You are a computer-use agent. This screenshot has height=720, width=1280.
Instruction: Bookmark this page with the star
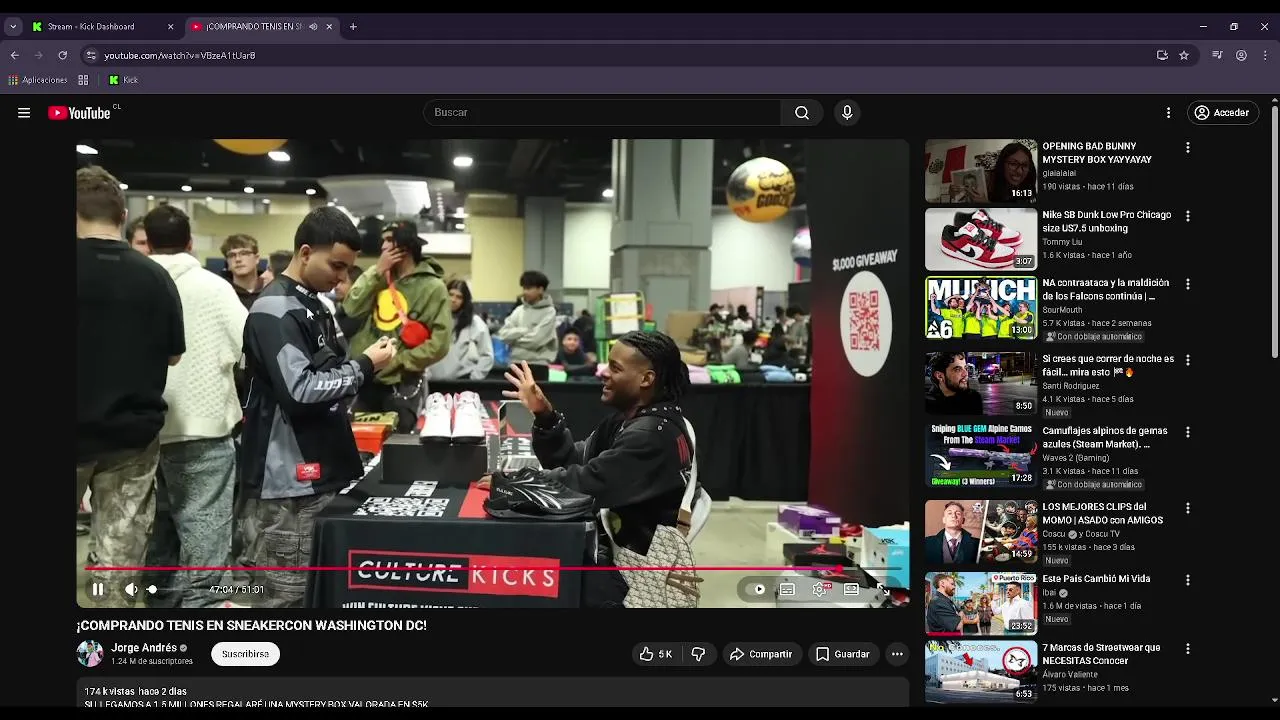pos(1184,55)
